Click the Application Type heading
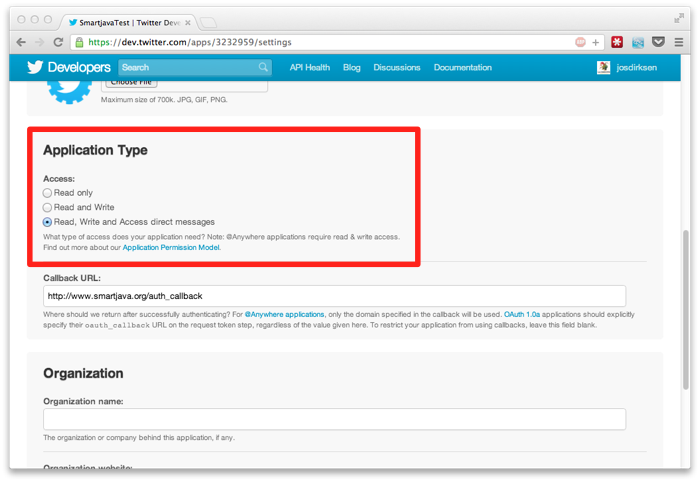Viewport: 700px width, 482px height. [x=95, y=150]
